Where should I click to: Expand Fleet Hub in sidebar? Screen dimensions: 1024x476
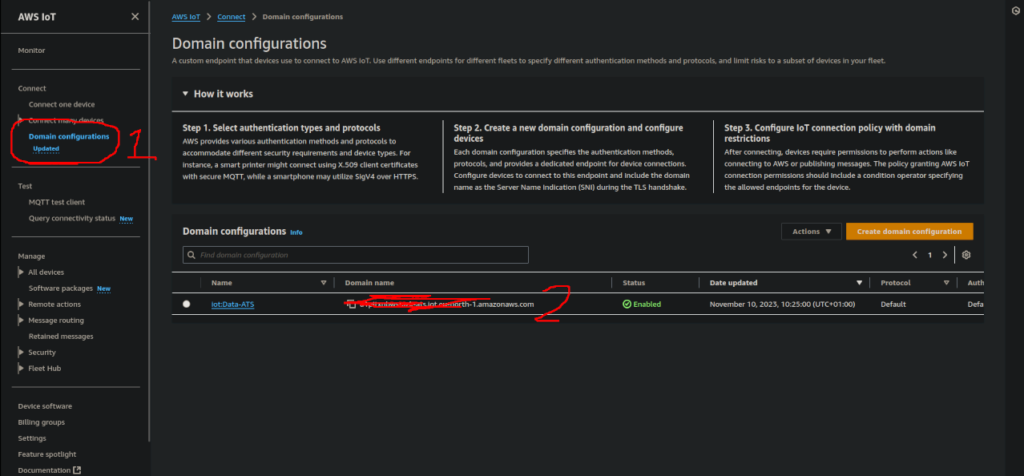(x=21, y=368)
